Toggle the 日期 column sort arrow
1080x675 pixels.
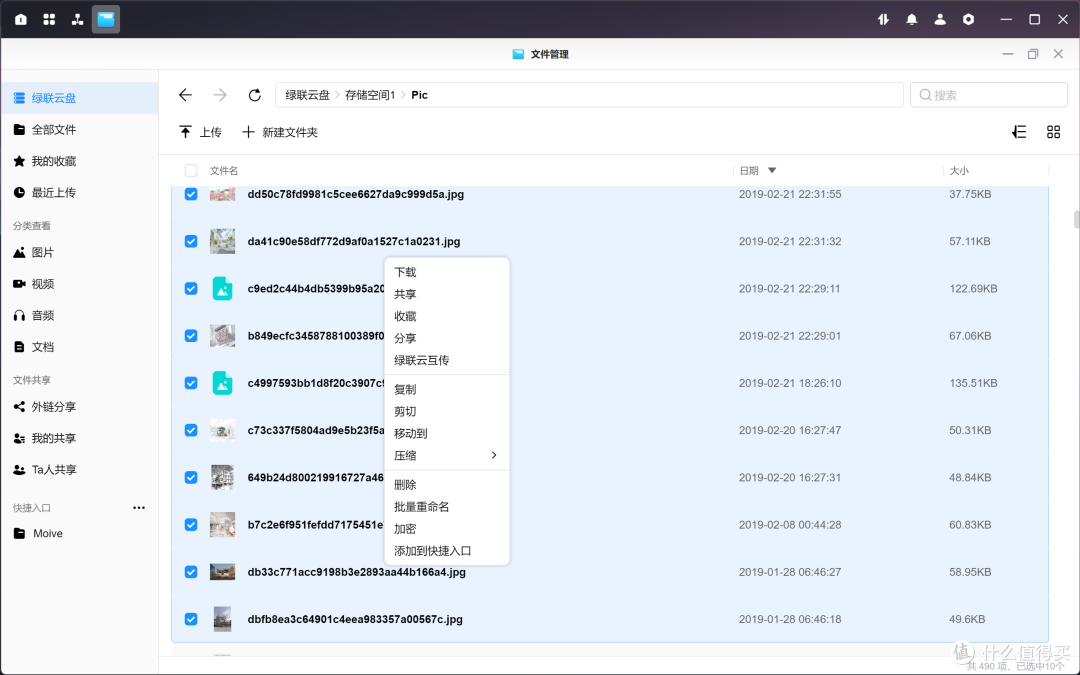[x=772, y=171]
